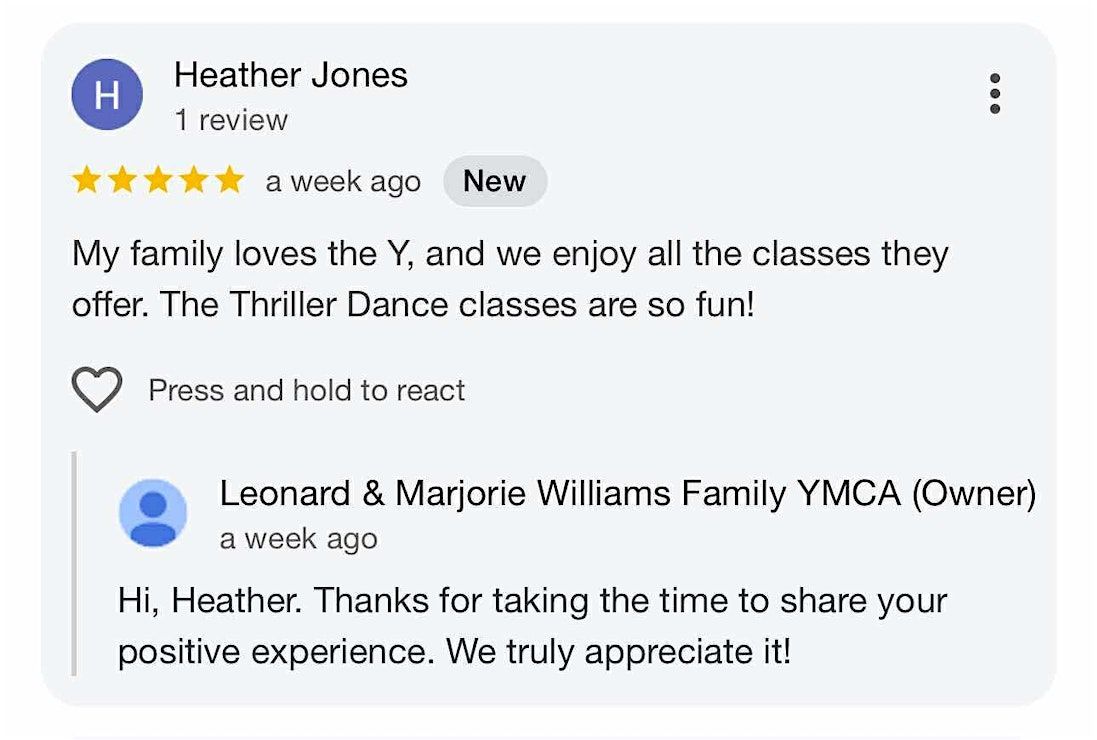
Task: Click Heather Jones' purple "H" avatar
Action: (107, 95)
